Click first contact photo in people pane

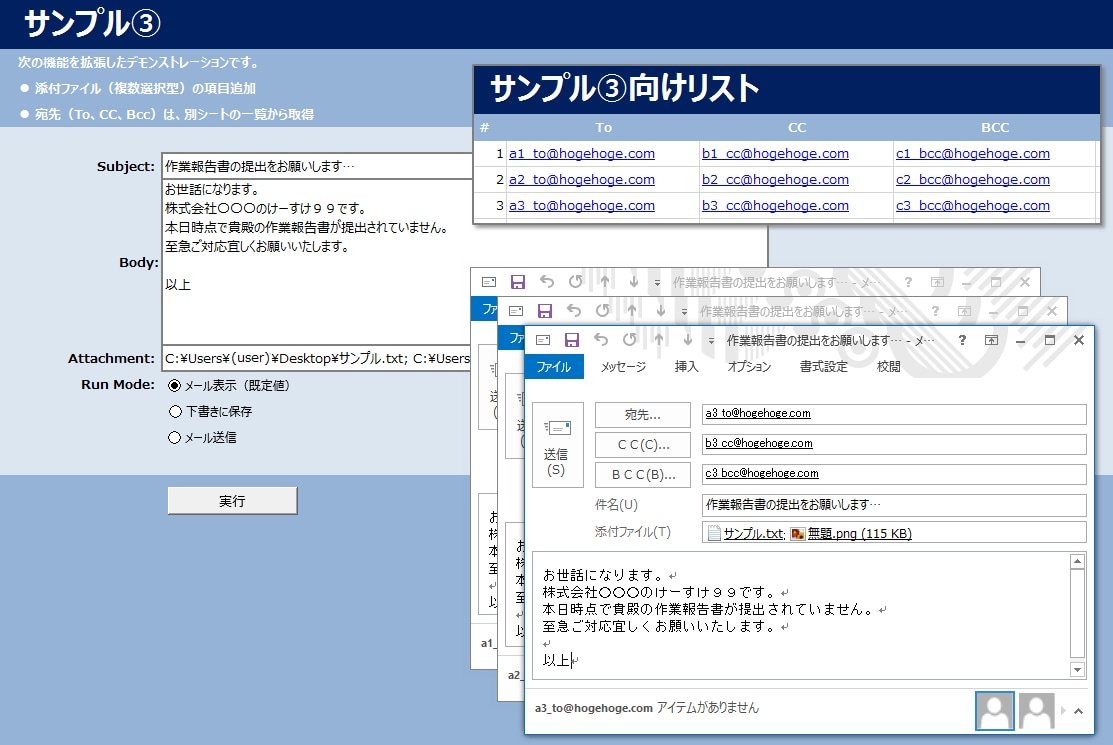(994, 711)
